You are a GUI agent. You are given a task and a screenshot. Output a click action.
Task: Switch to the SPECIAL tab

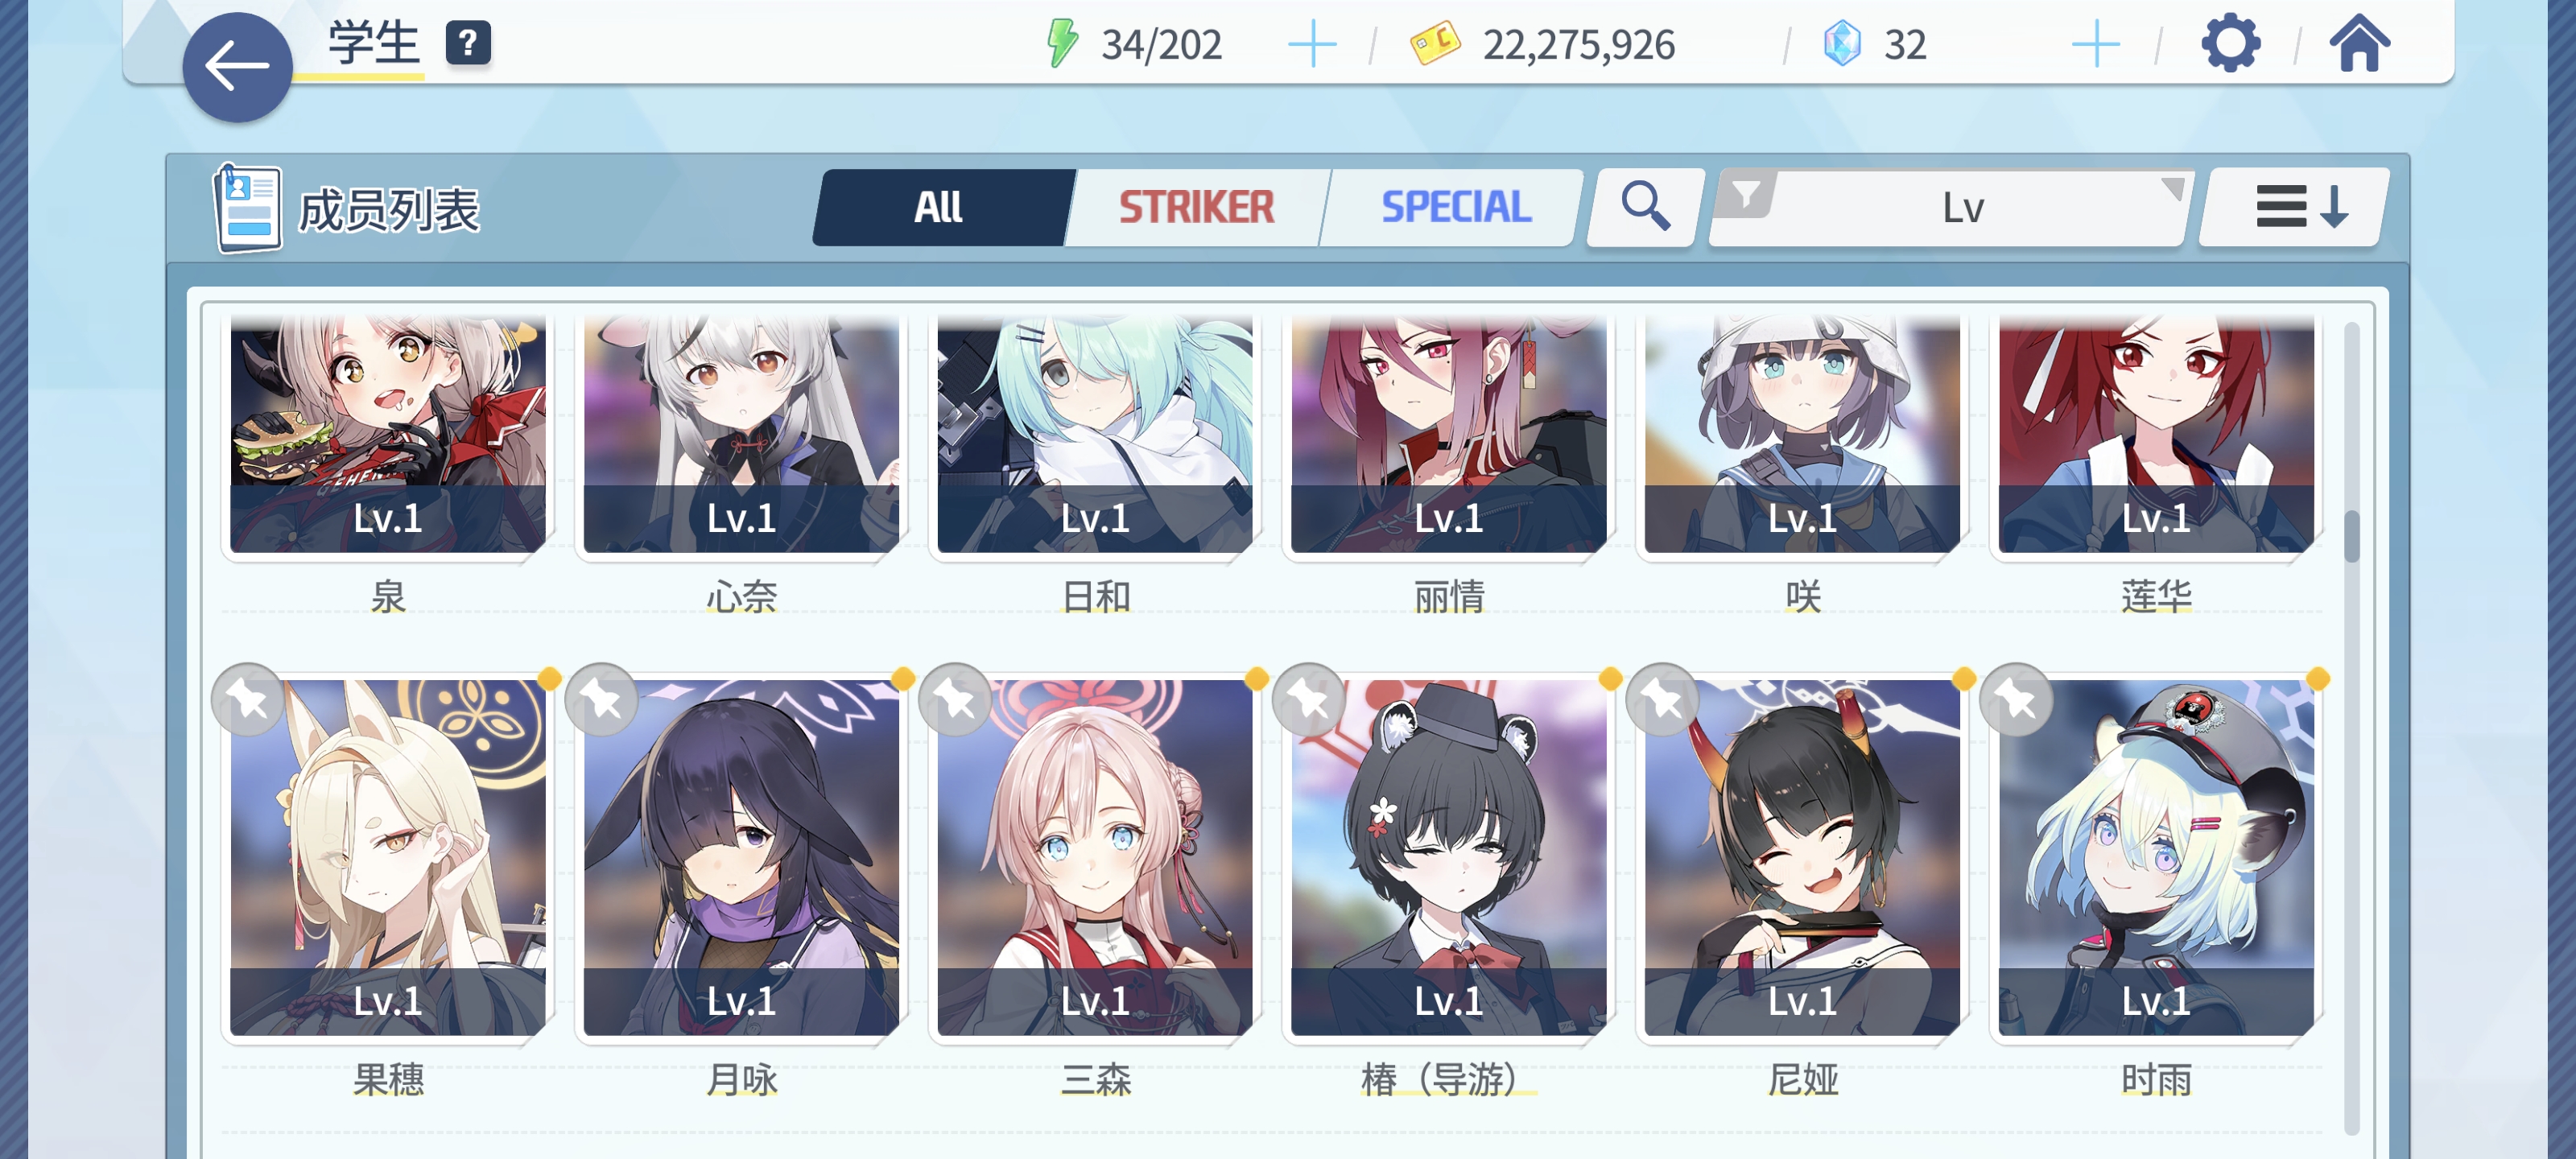point(1455,207)
